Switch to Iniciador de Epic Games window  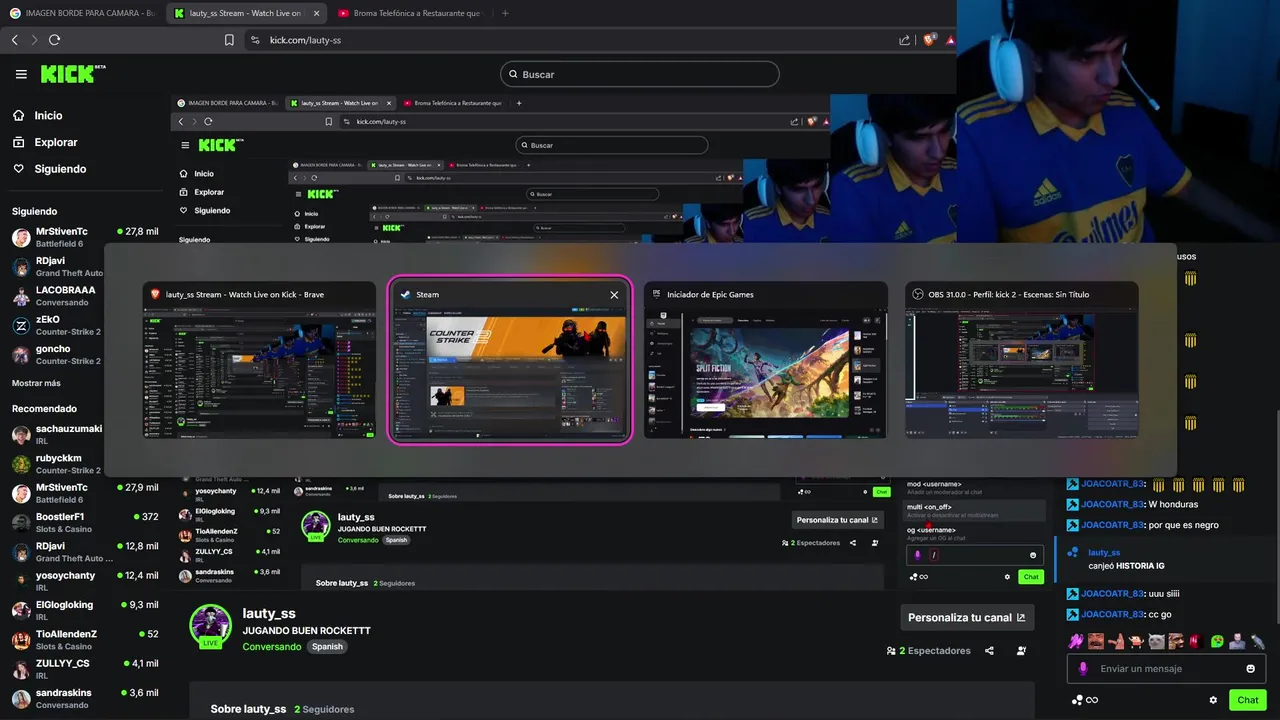coord(766,361)
